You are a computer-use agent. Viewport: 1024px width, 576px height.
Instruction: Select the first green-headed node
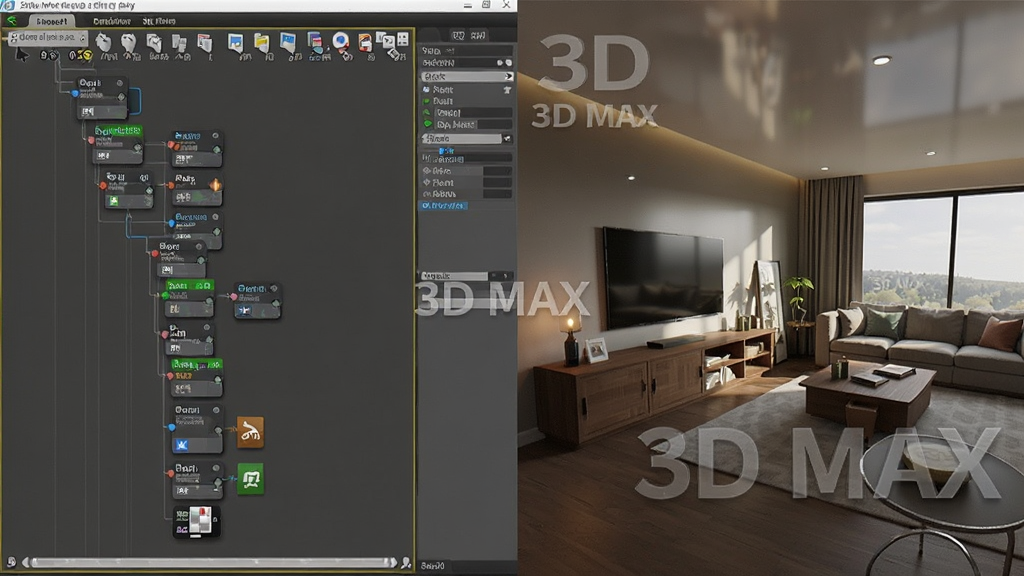coord(118,145)
